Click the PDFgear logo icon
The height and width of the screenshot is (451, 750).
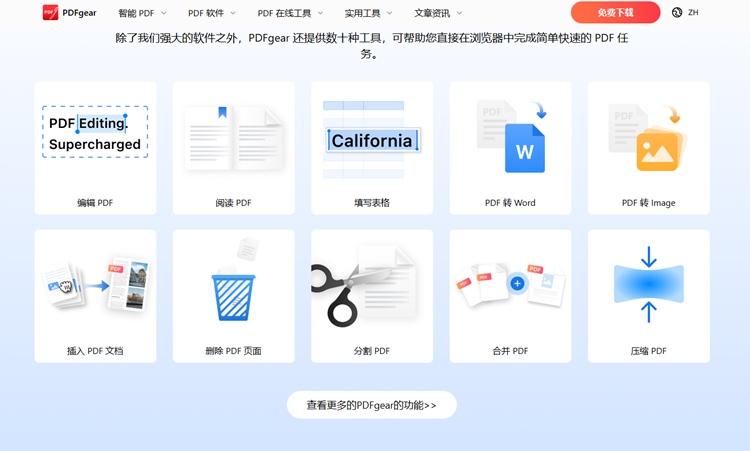point(50,13)
